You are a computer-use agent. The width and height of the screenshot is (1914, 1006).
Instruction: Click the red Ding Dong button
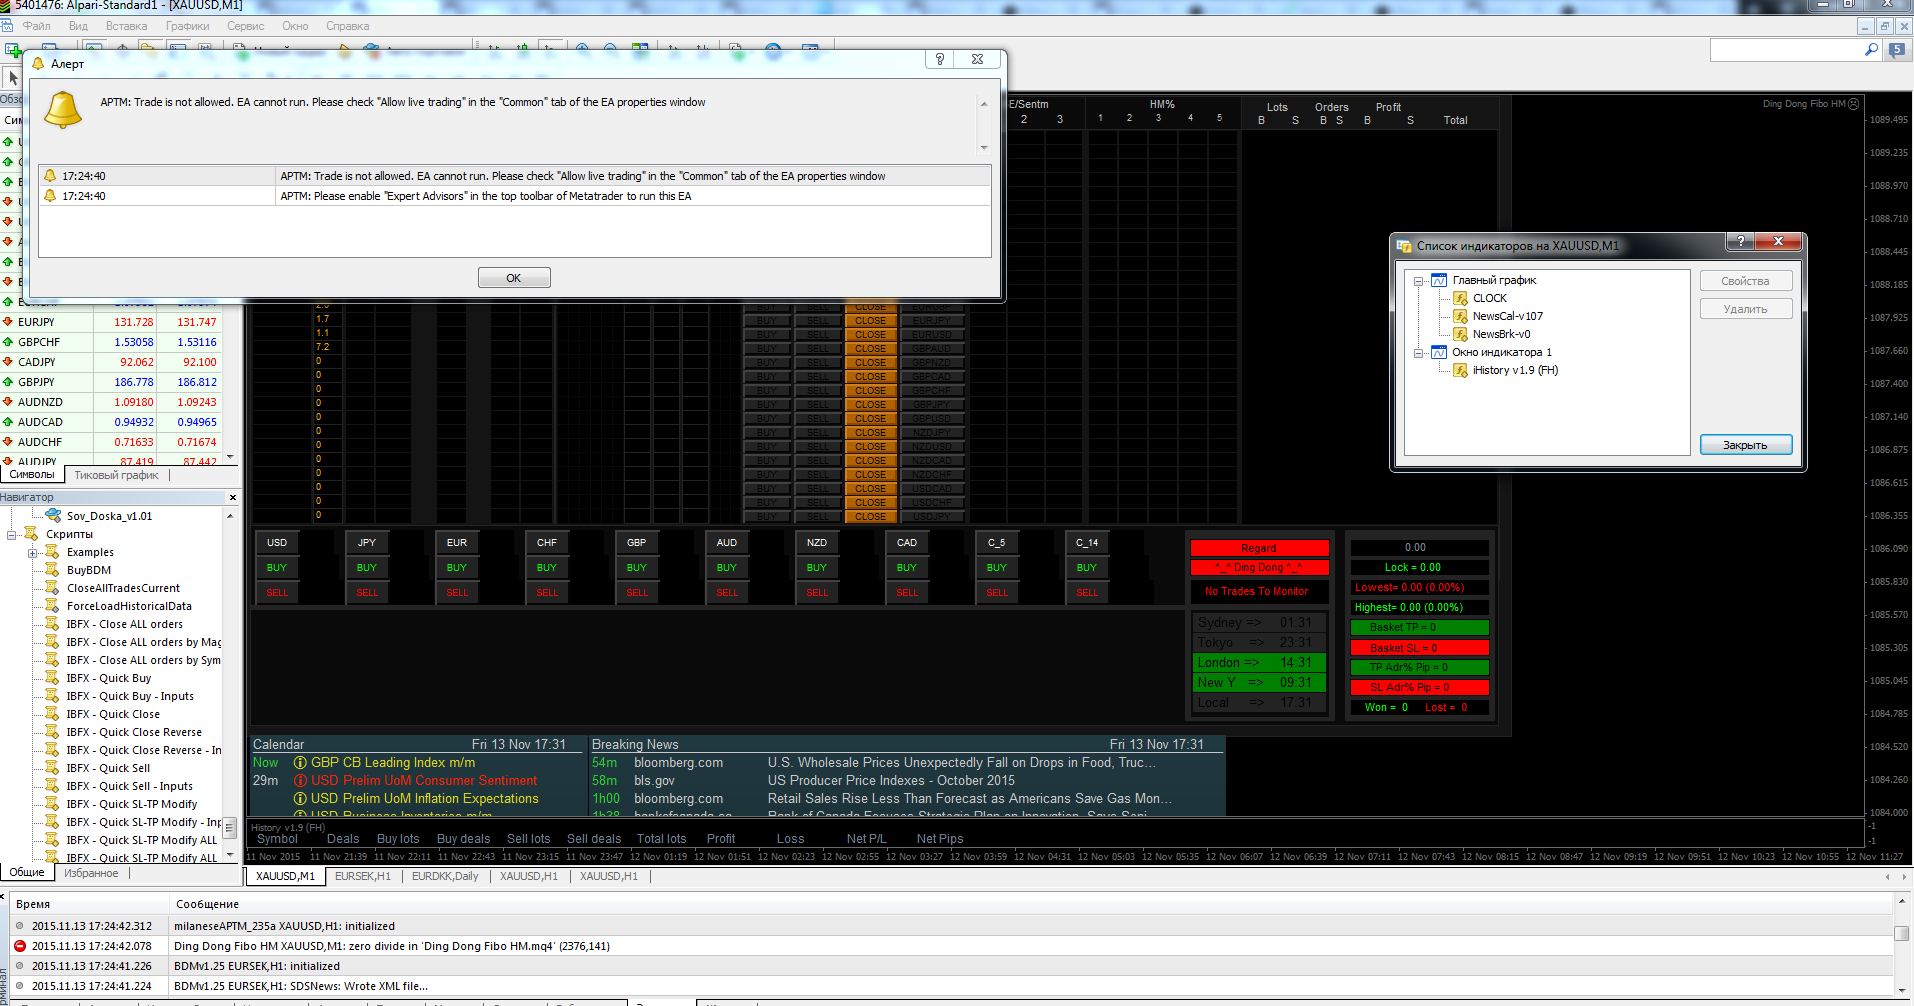[1259, 567]
